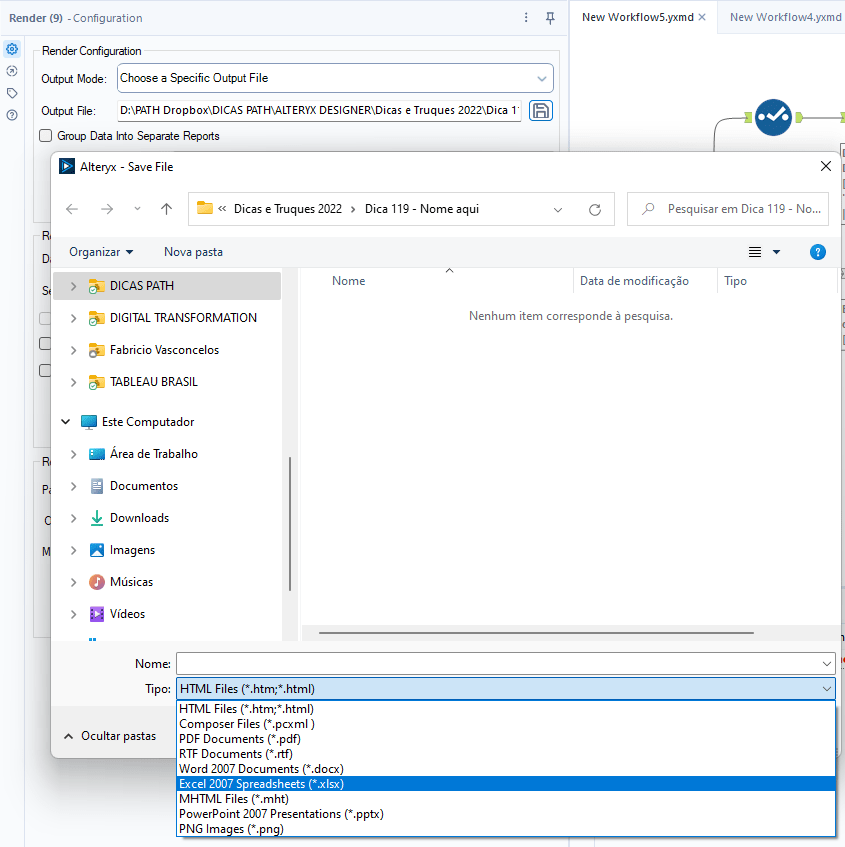This screenshot has width=845, height=847.
Task: Expand the address bar path history
Action: coord(558,210)
